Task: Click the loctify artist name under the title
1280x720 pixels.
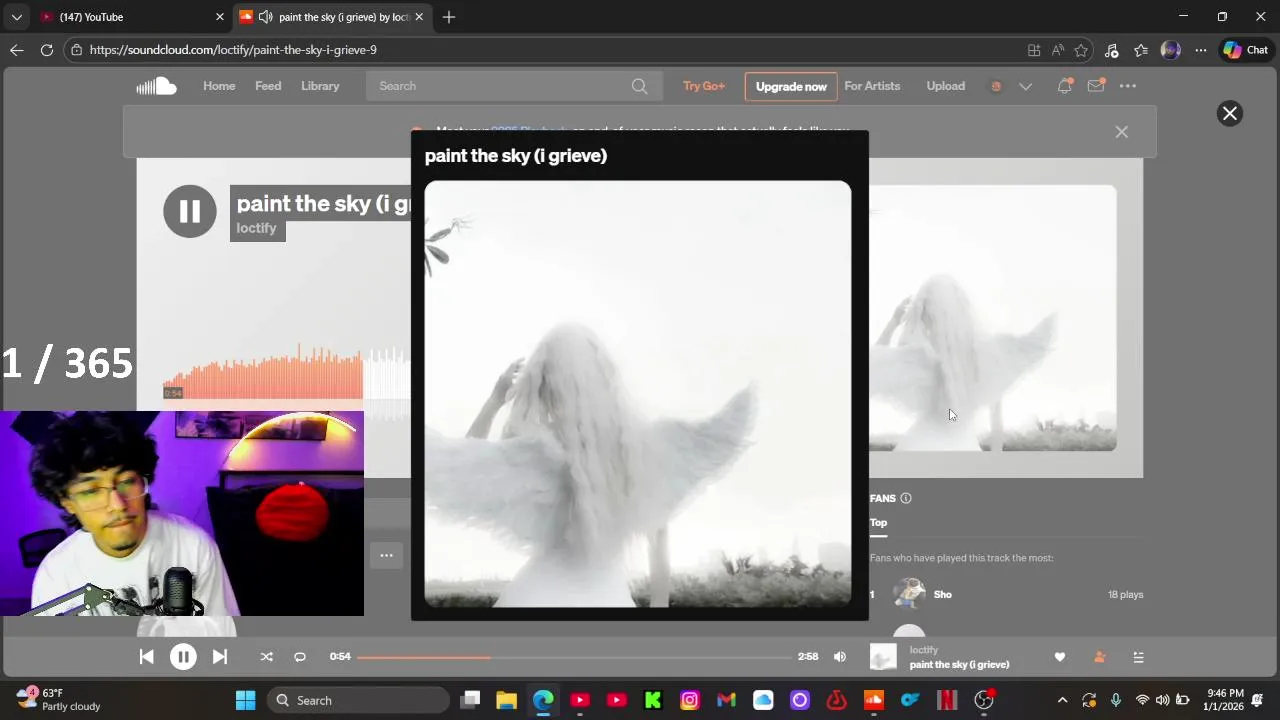Action: (x=256, y=228)
